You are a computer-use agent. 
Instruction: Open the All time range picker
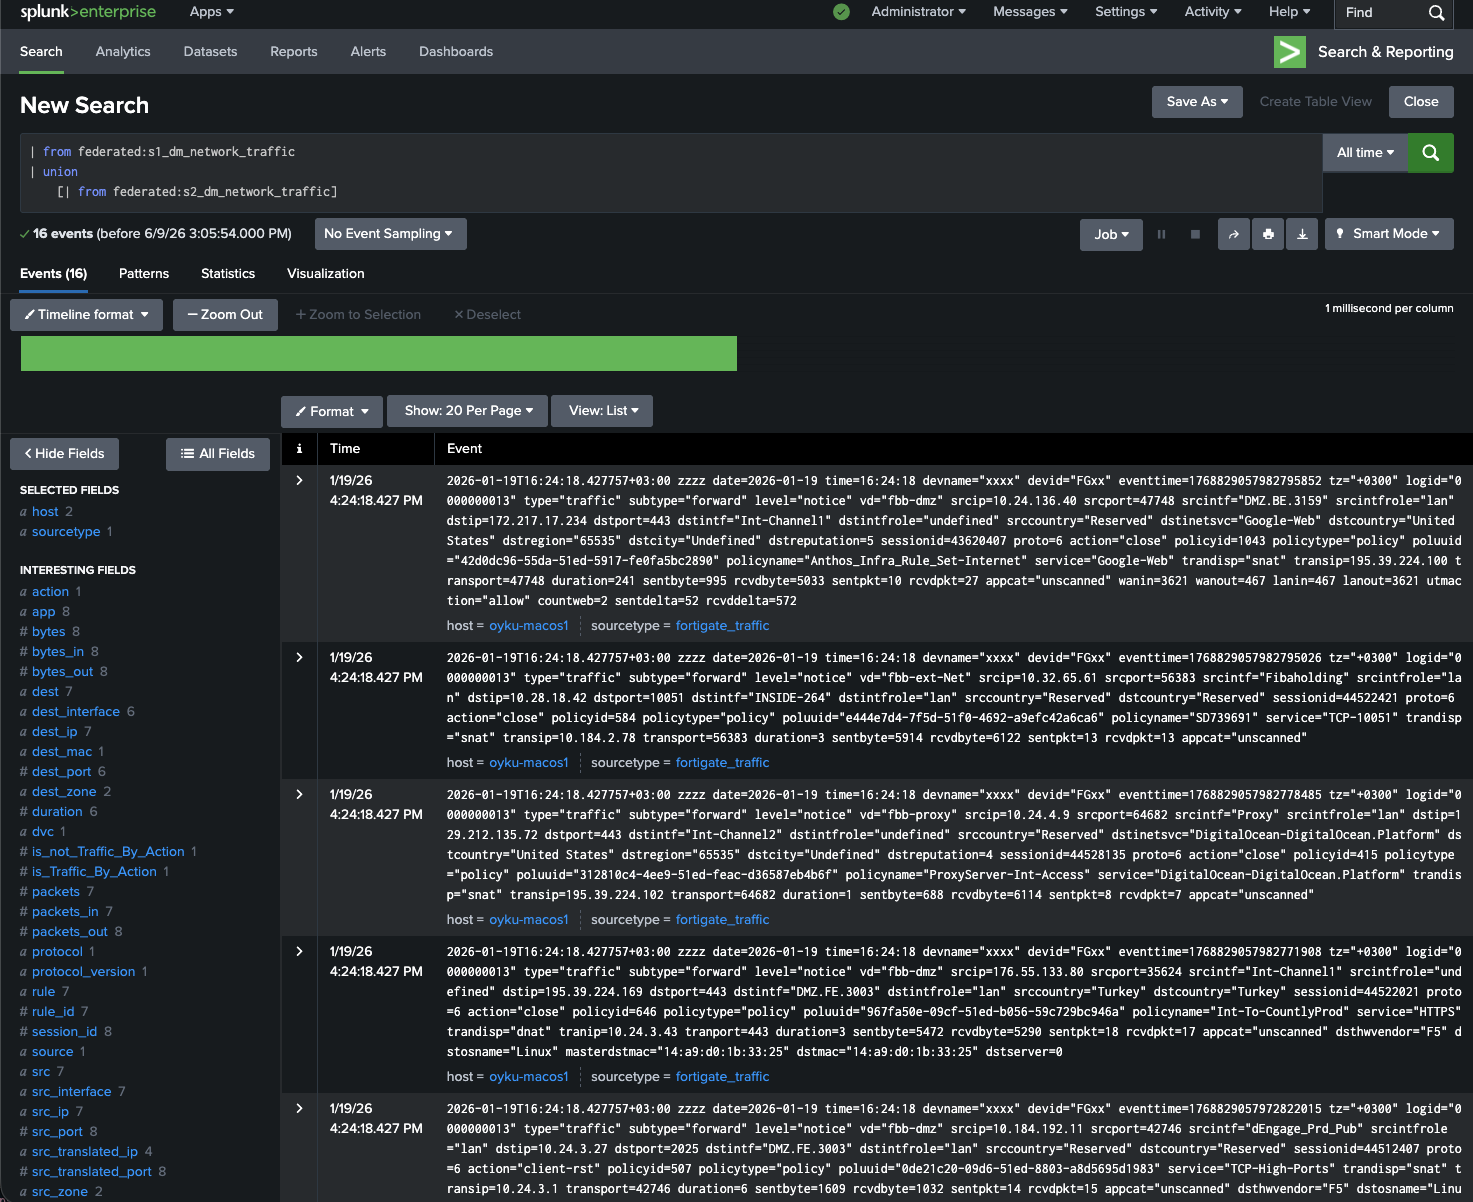(1365, 153)
